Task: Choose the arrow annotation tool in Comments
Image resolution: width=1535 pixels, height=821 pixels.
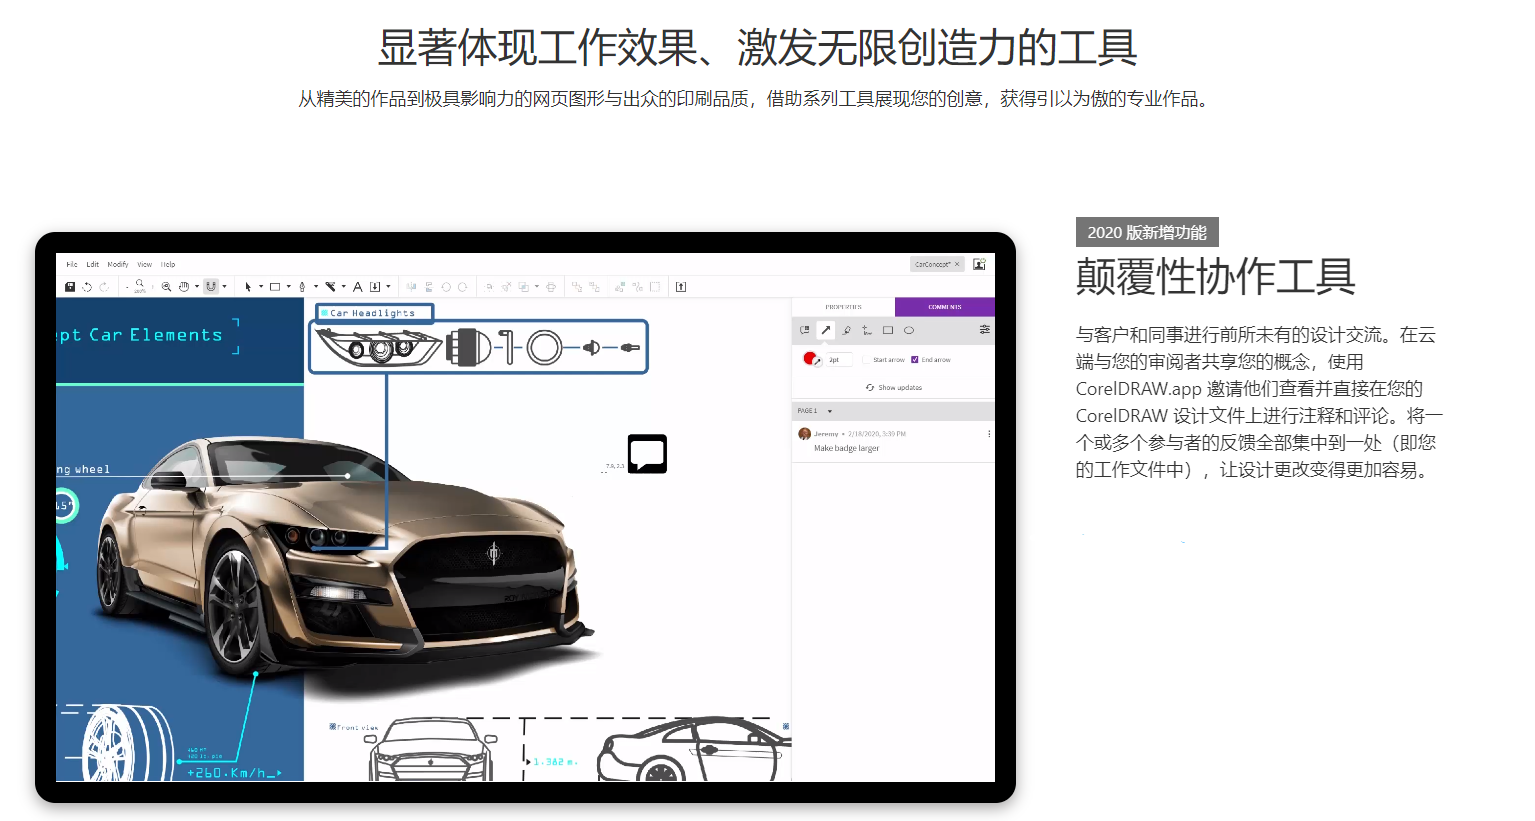Action: coord(826,330)
